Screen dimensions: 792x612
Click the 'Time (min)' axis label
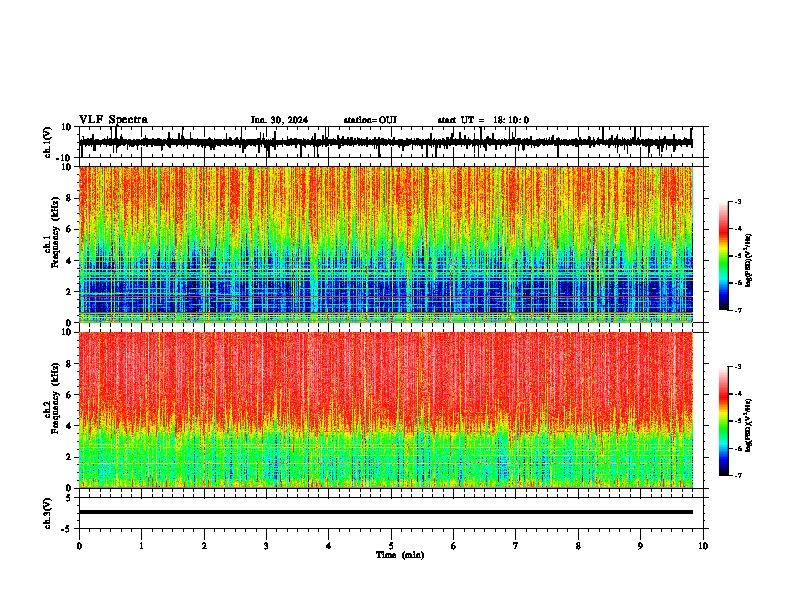coord(400,555)
